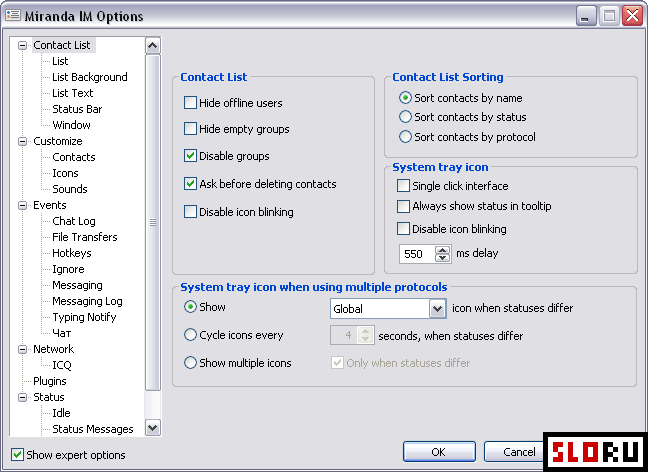Collapse the Events tree node
The image size is (648, 472).
(22, 205)
